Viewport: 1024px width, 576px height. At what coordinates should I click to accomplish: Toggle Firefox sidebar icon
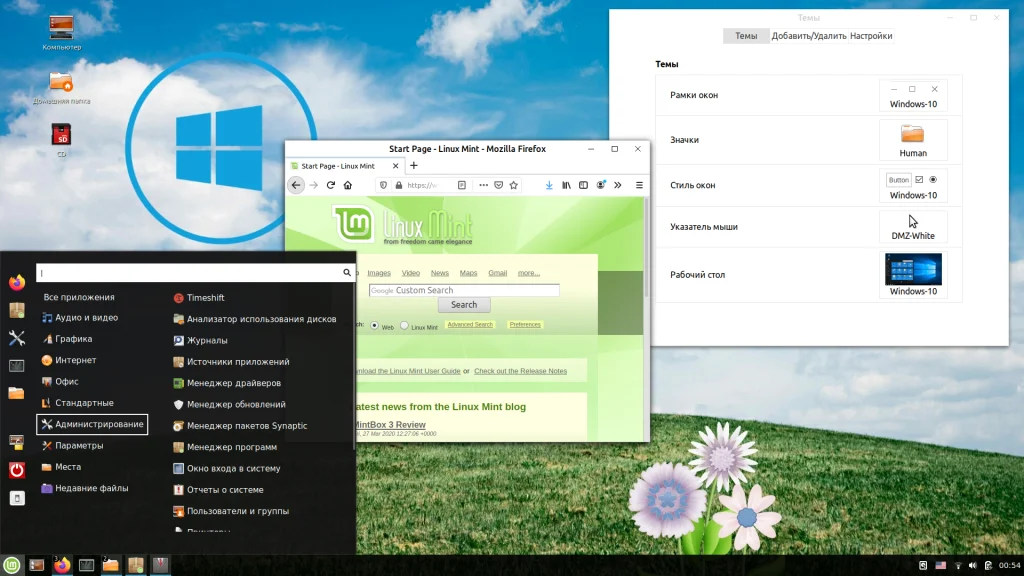click(x=583, y=185)
